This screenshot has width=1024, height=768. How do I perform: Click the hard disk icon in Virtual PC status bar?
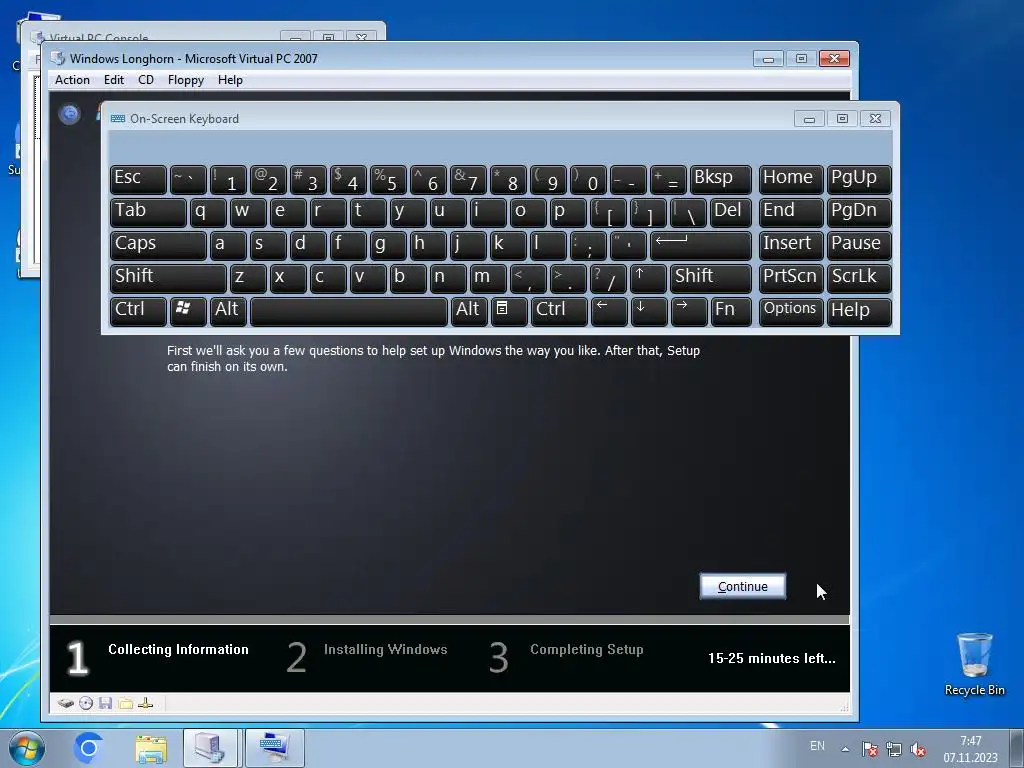65,703
